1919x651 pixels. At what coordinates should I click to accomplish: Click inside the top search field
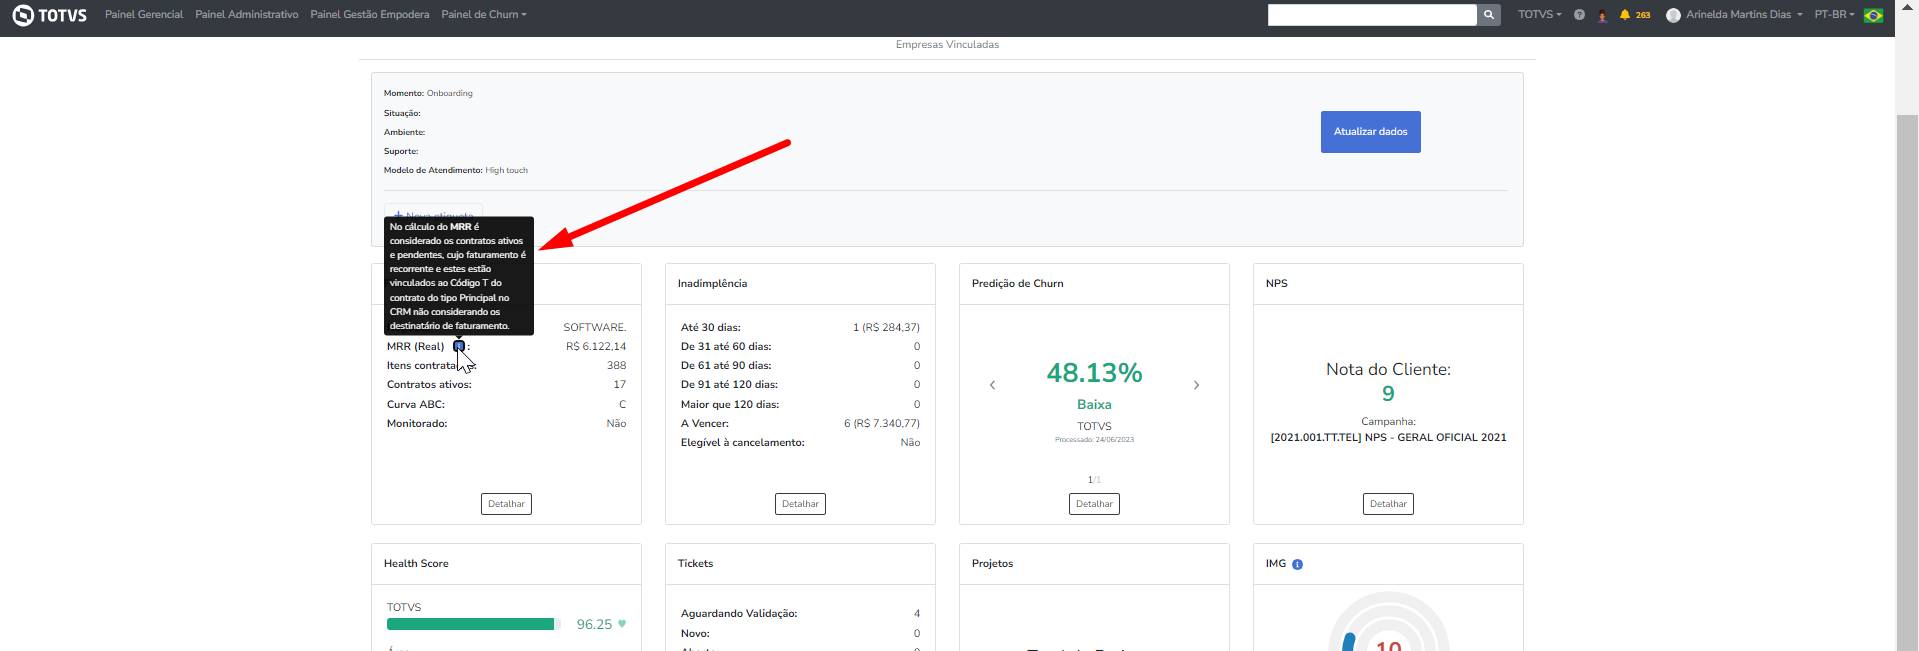(x=1372, y=14)
